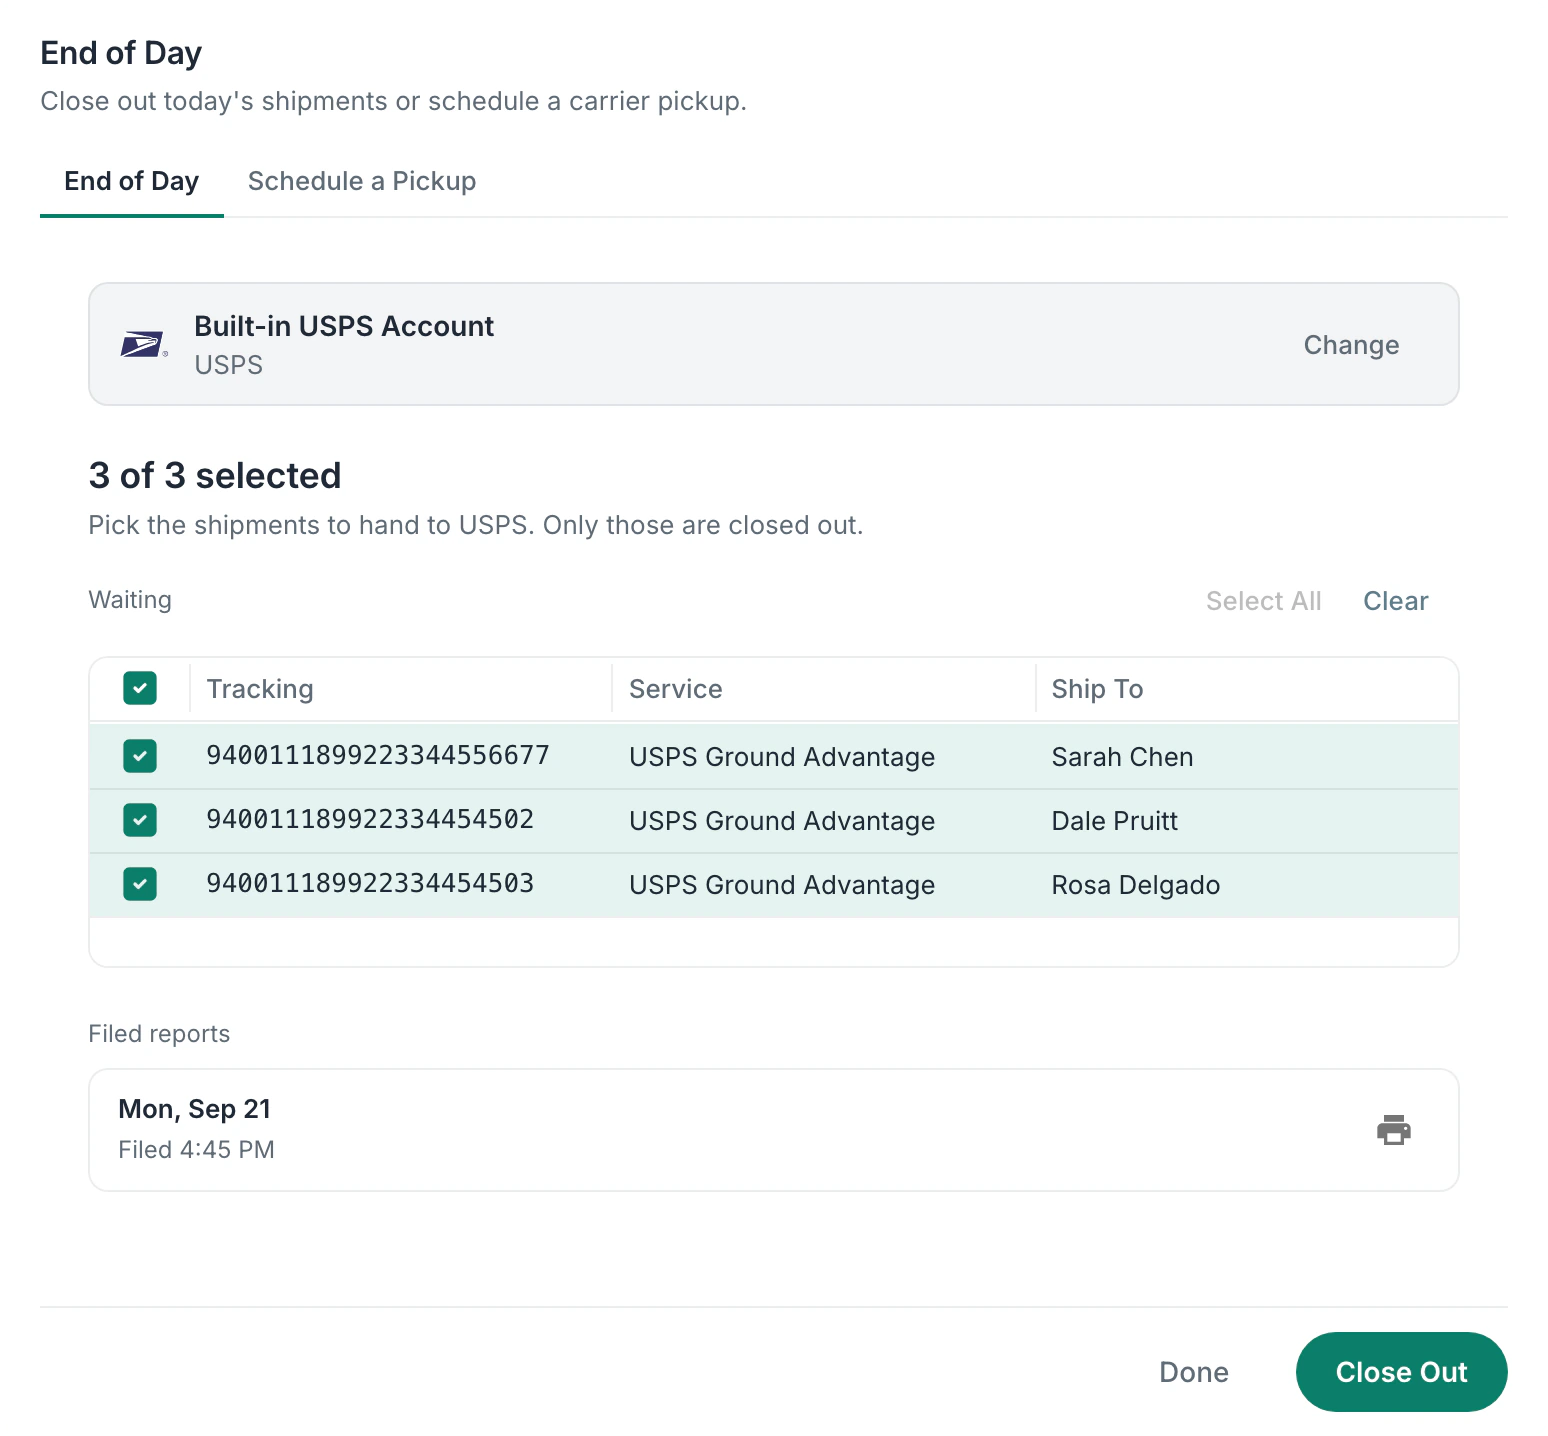Print the Mon, Sep 21 filed report
The image size is (1548, 1436).
(x=1393, y=1130)
